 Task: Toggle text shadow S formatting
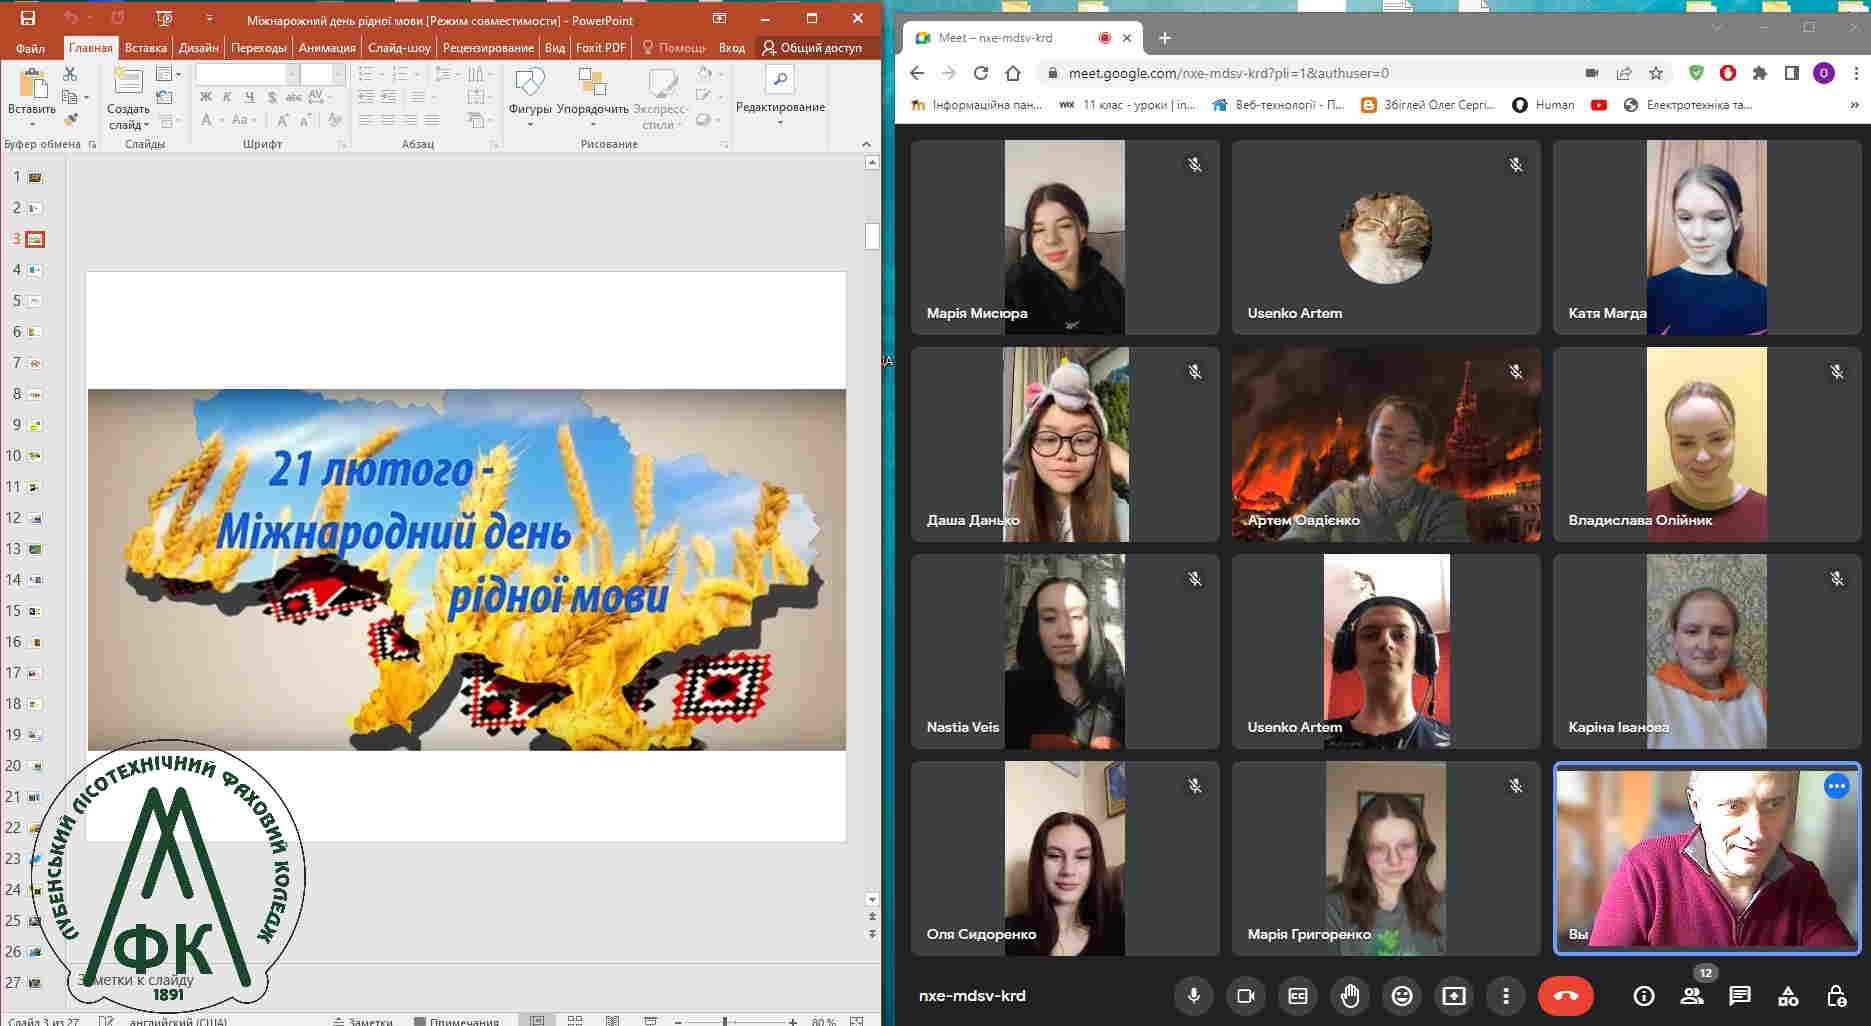(x=270, y=97)
